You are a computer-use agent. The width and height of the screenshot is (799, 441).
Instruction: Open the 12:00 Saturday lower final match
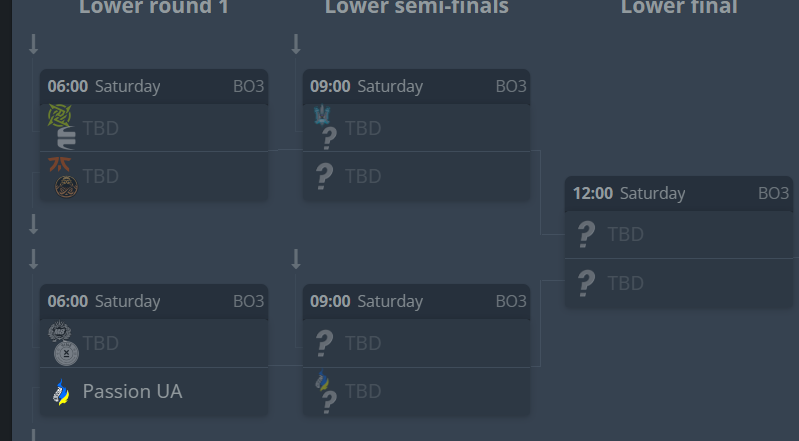[679, 193]
